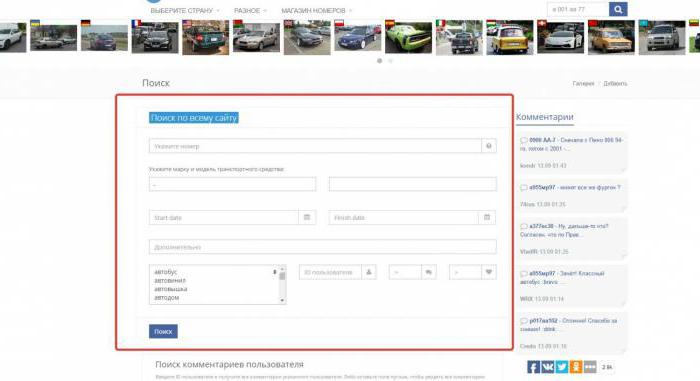The image size is (700, 381).
Task: Share via the Facebook icon
Action: click(533, 367)
